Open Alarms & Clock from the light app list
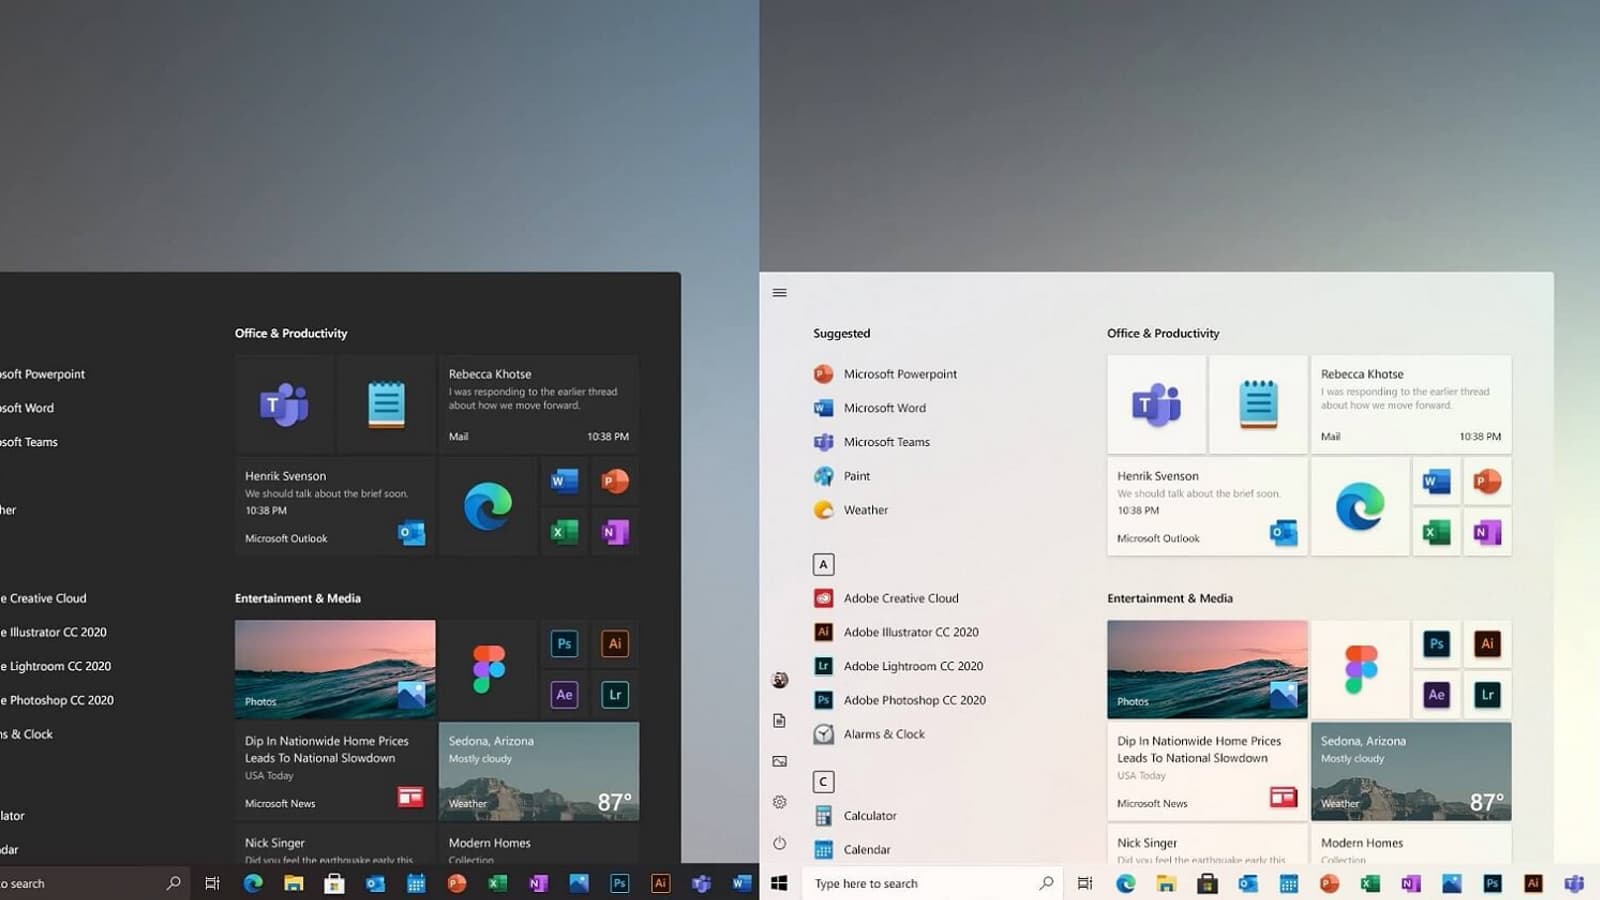 point(869,734)
